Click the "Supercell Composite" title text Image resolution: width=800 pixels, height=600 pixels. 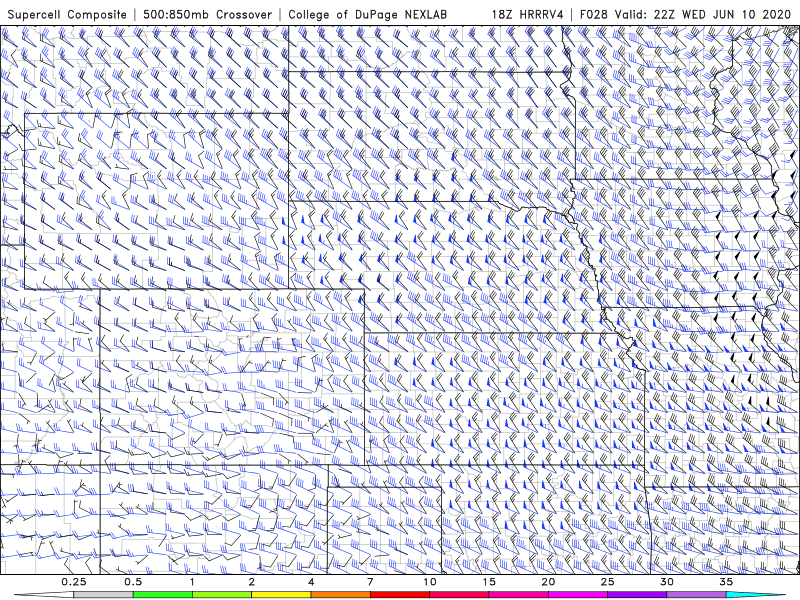click(67, 14)
